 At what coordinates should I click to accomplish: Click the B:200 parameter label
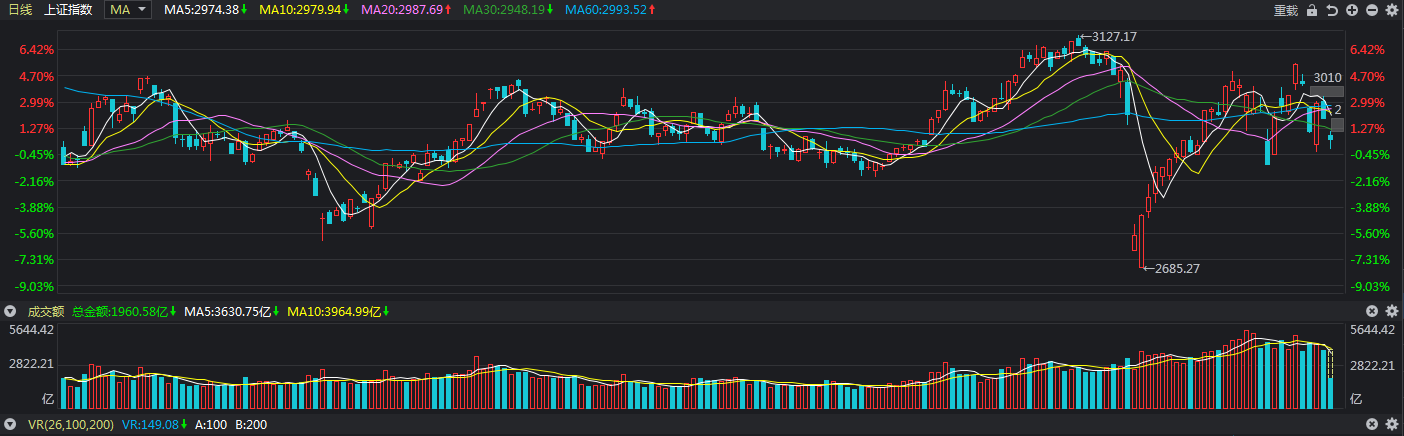click(x=250, y=425)
